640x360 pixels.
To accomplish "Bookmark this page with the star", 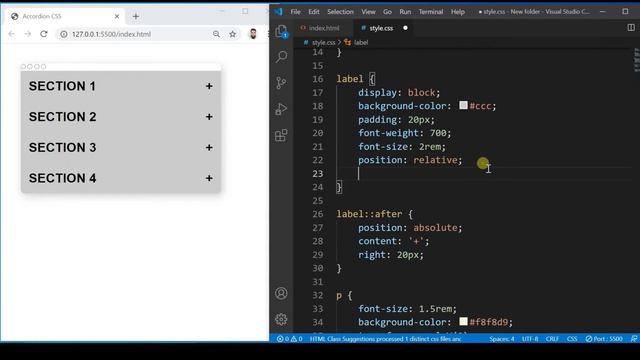I will pyautogui.click(x=233, y=34).
